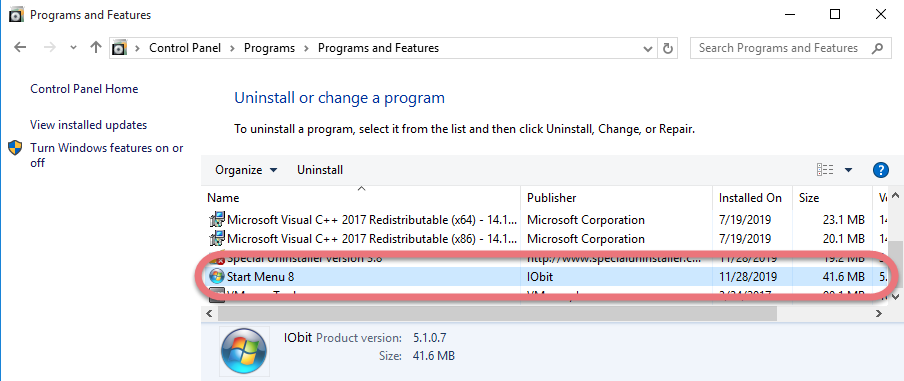The height and width of the screenshot is (381, 904).
Task: Sort by the Size column header
Action: [832, 198]
